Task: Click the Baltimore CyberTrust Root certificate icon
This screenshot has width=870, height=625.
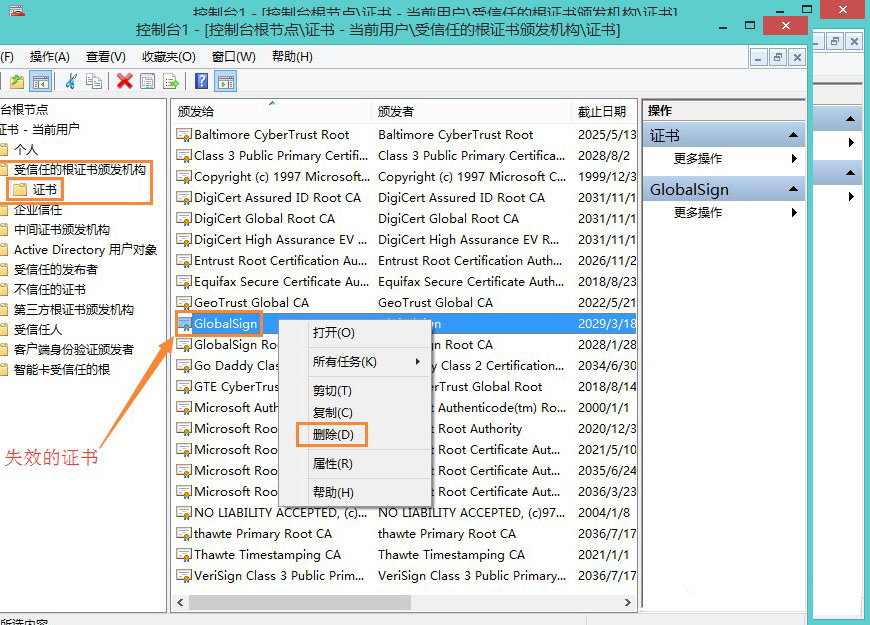Action: [x=184, y=135]
